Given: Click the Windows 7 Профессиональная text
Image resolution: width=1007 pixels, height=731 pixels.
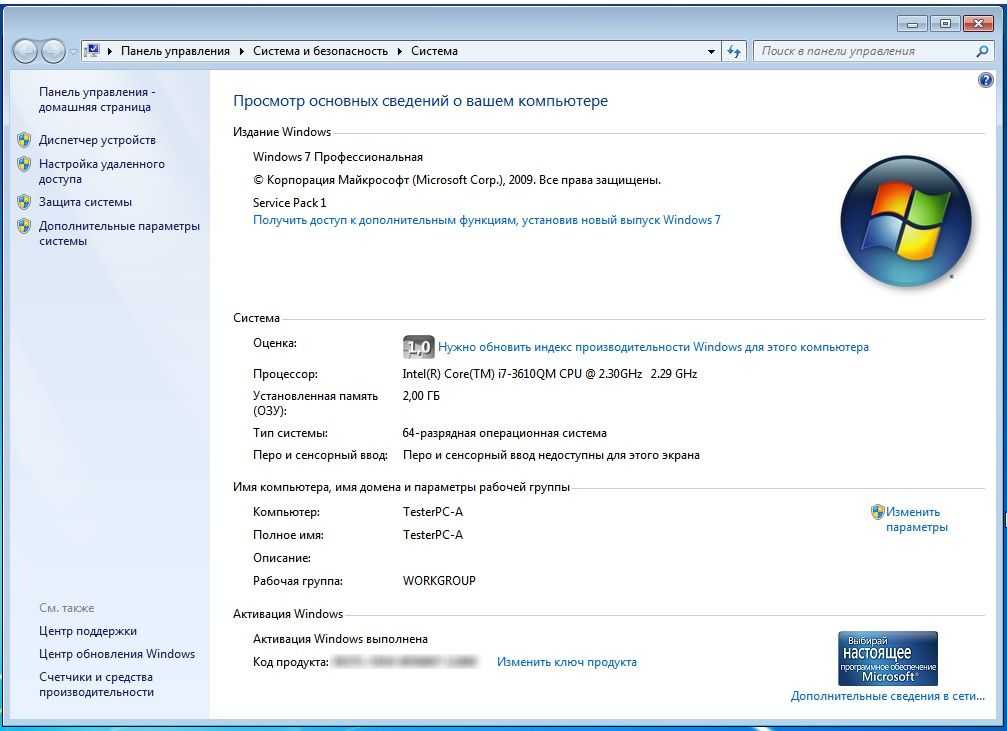Looking at the screenshot, I should [338, 157].
